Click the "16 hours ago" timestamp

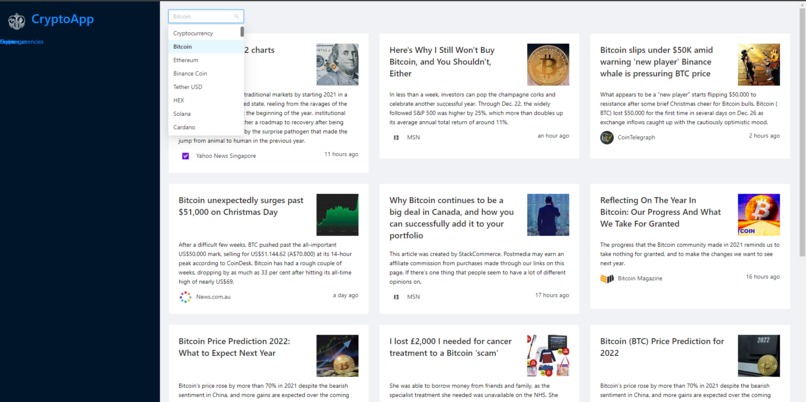[763, 277]
